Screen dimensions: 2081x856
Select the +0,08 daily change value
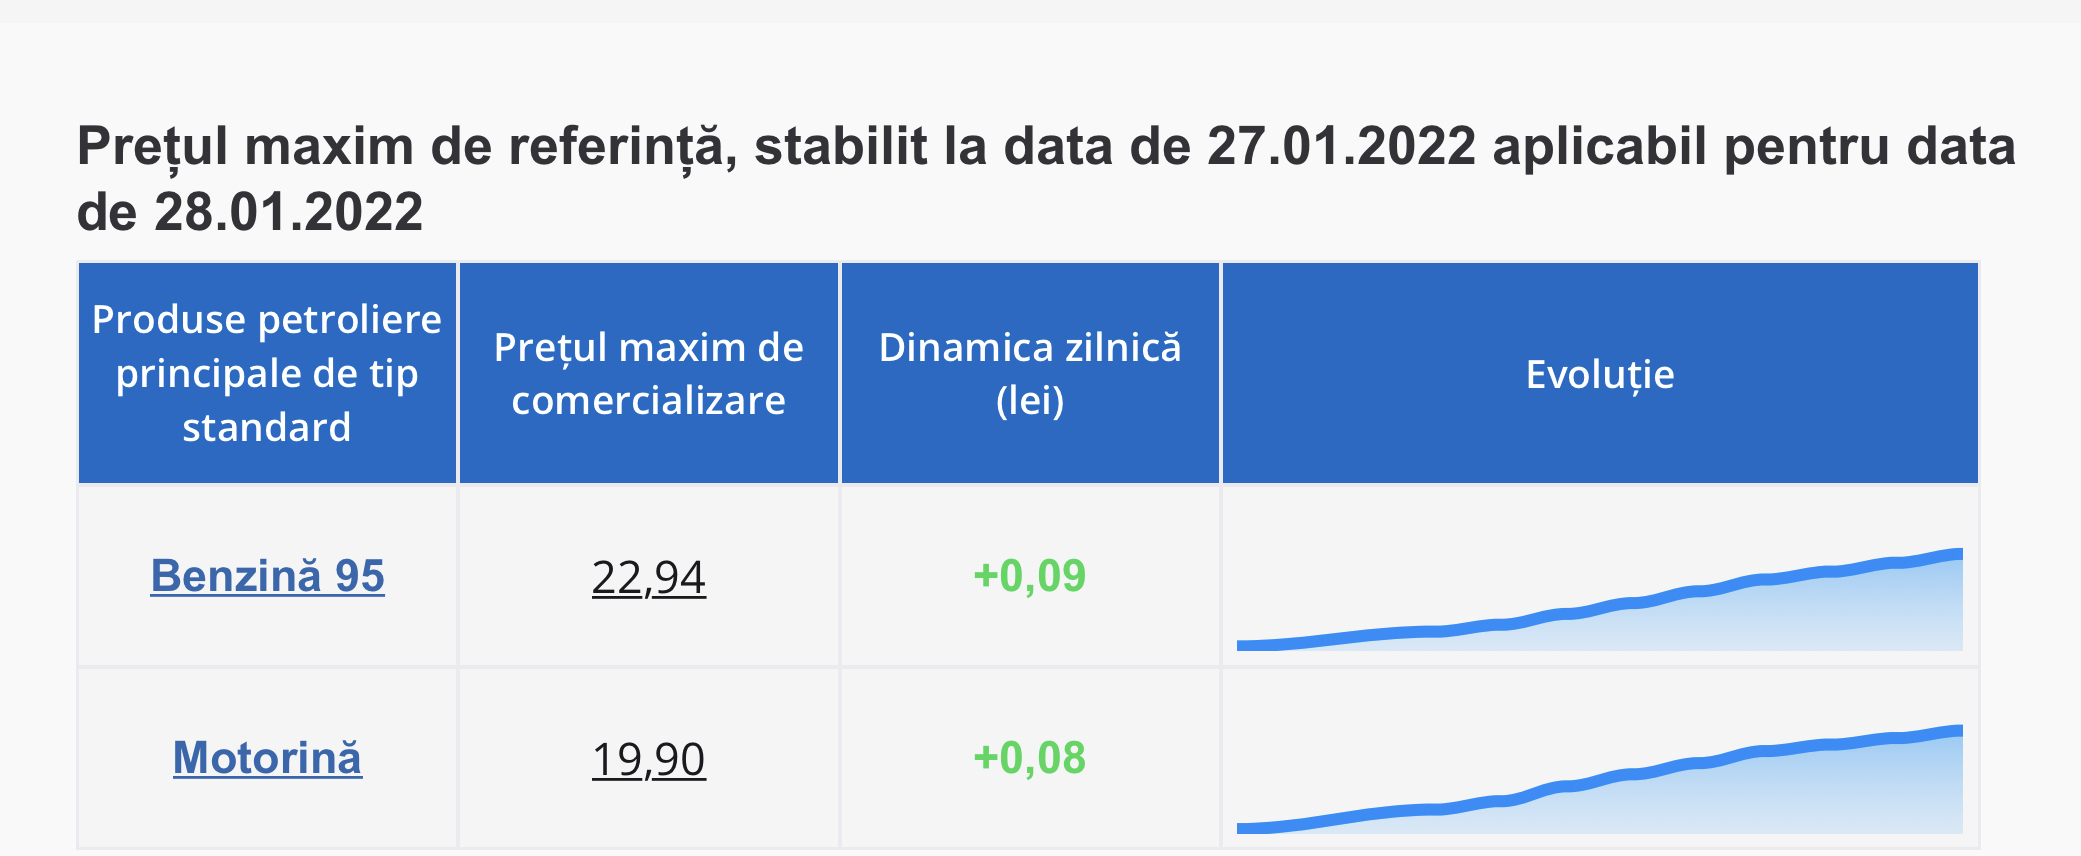click(1029, 758)
